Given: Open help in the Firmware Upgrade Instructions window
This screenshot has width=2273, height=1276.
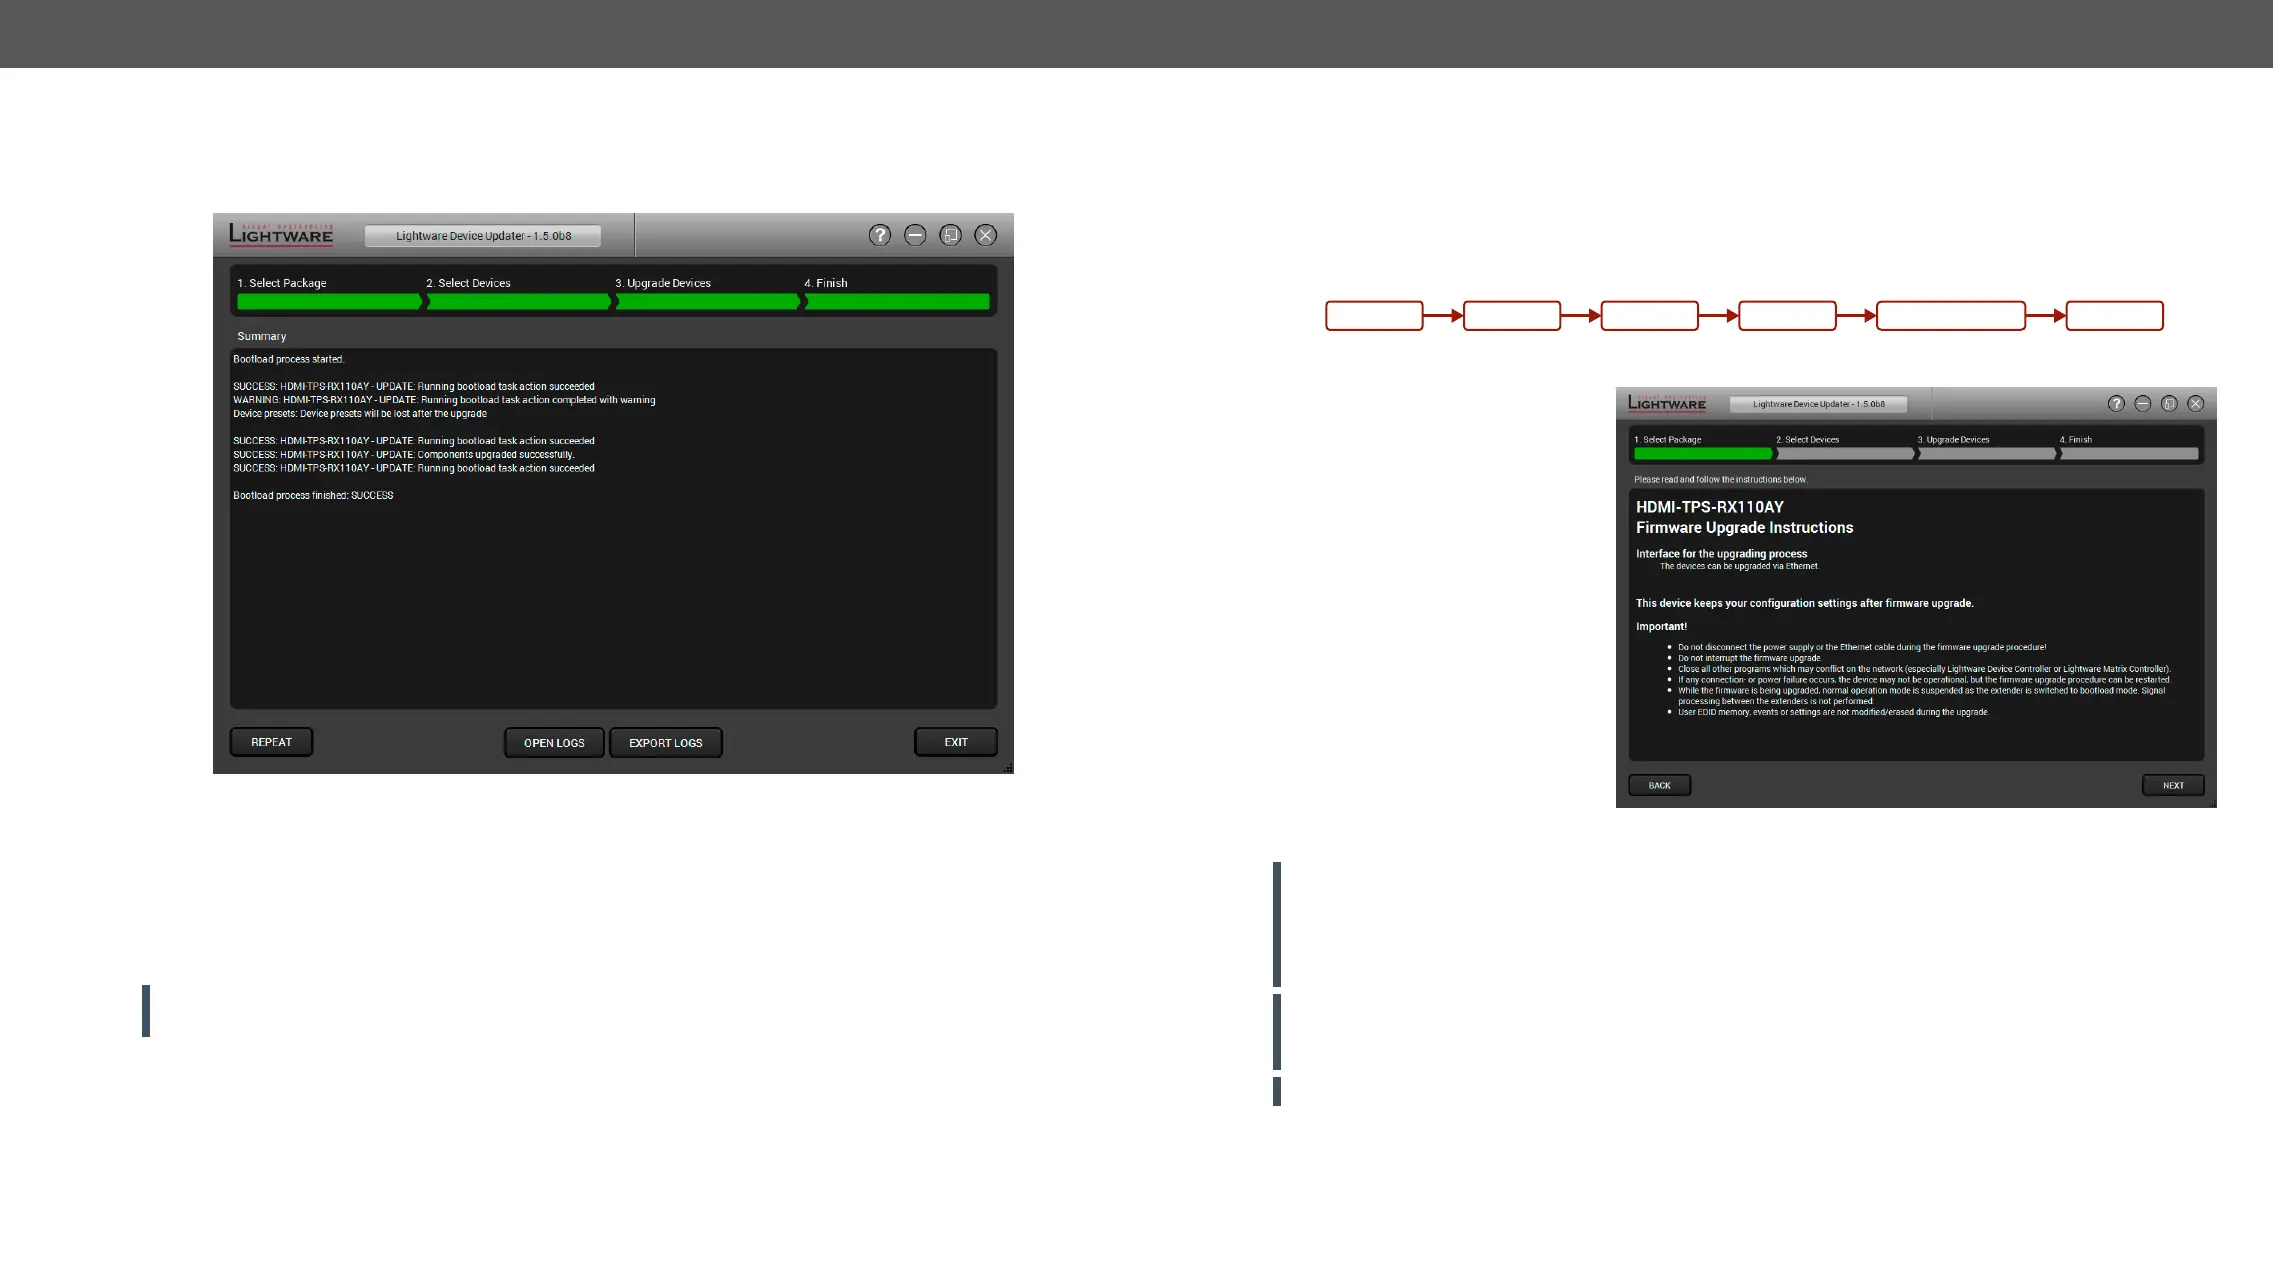Looking at the screenshot, I should click(x=2116, y=403).
